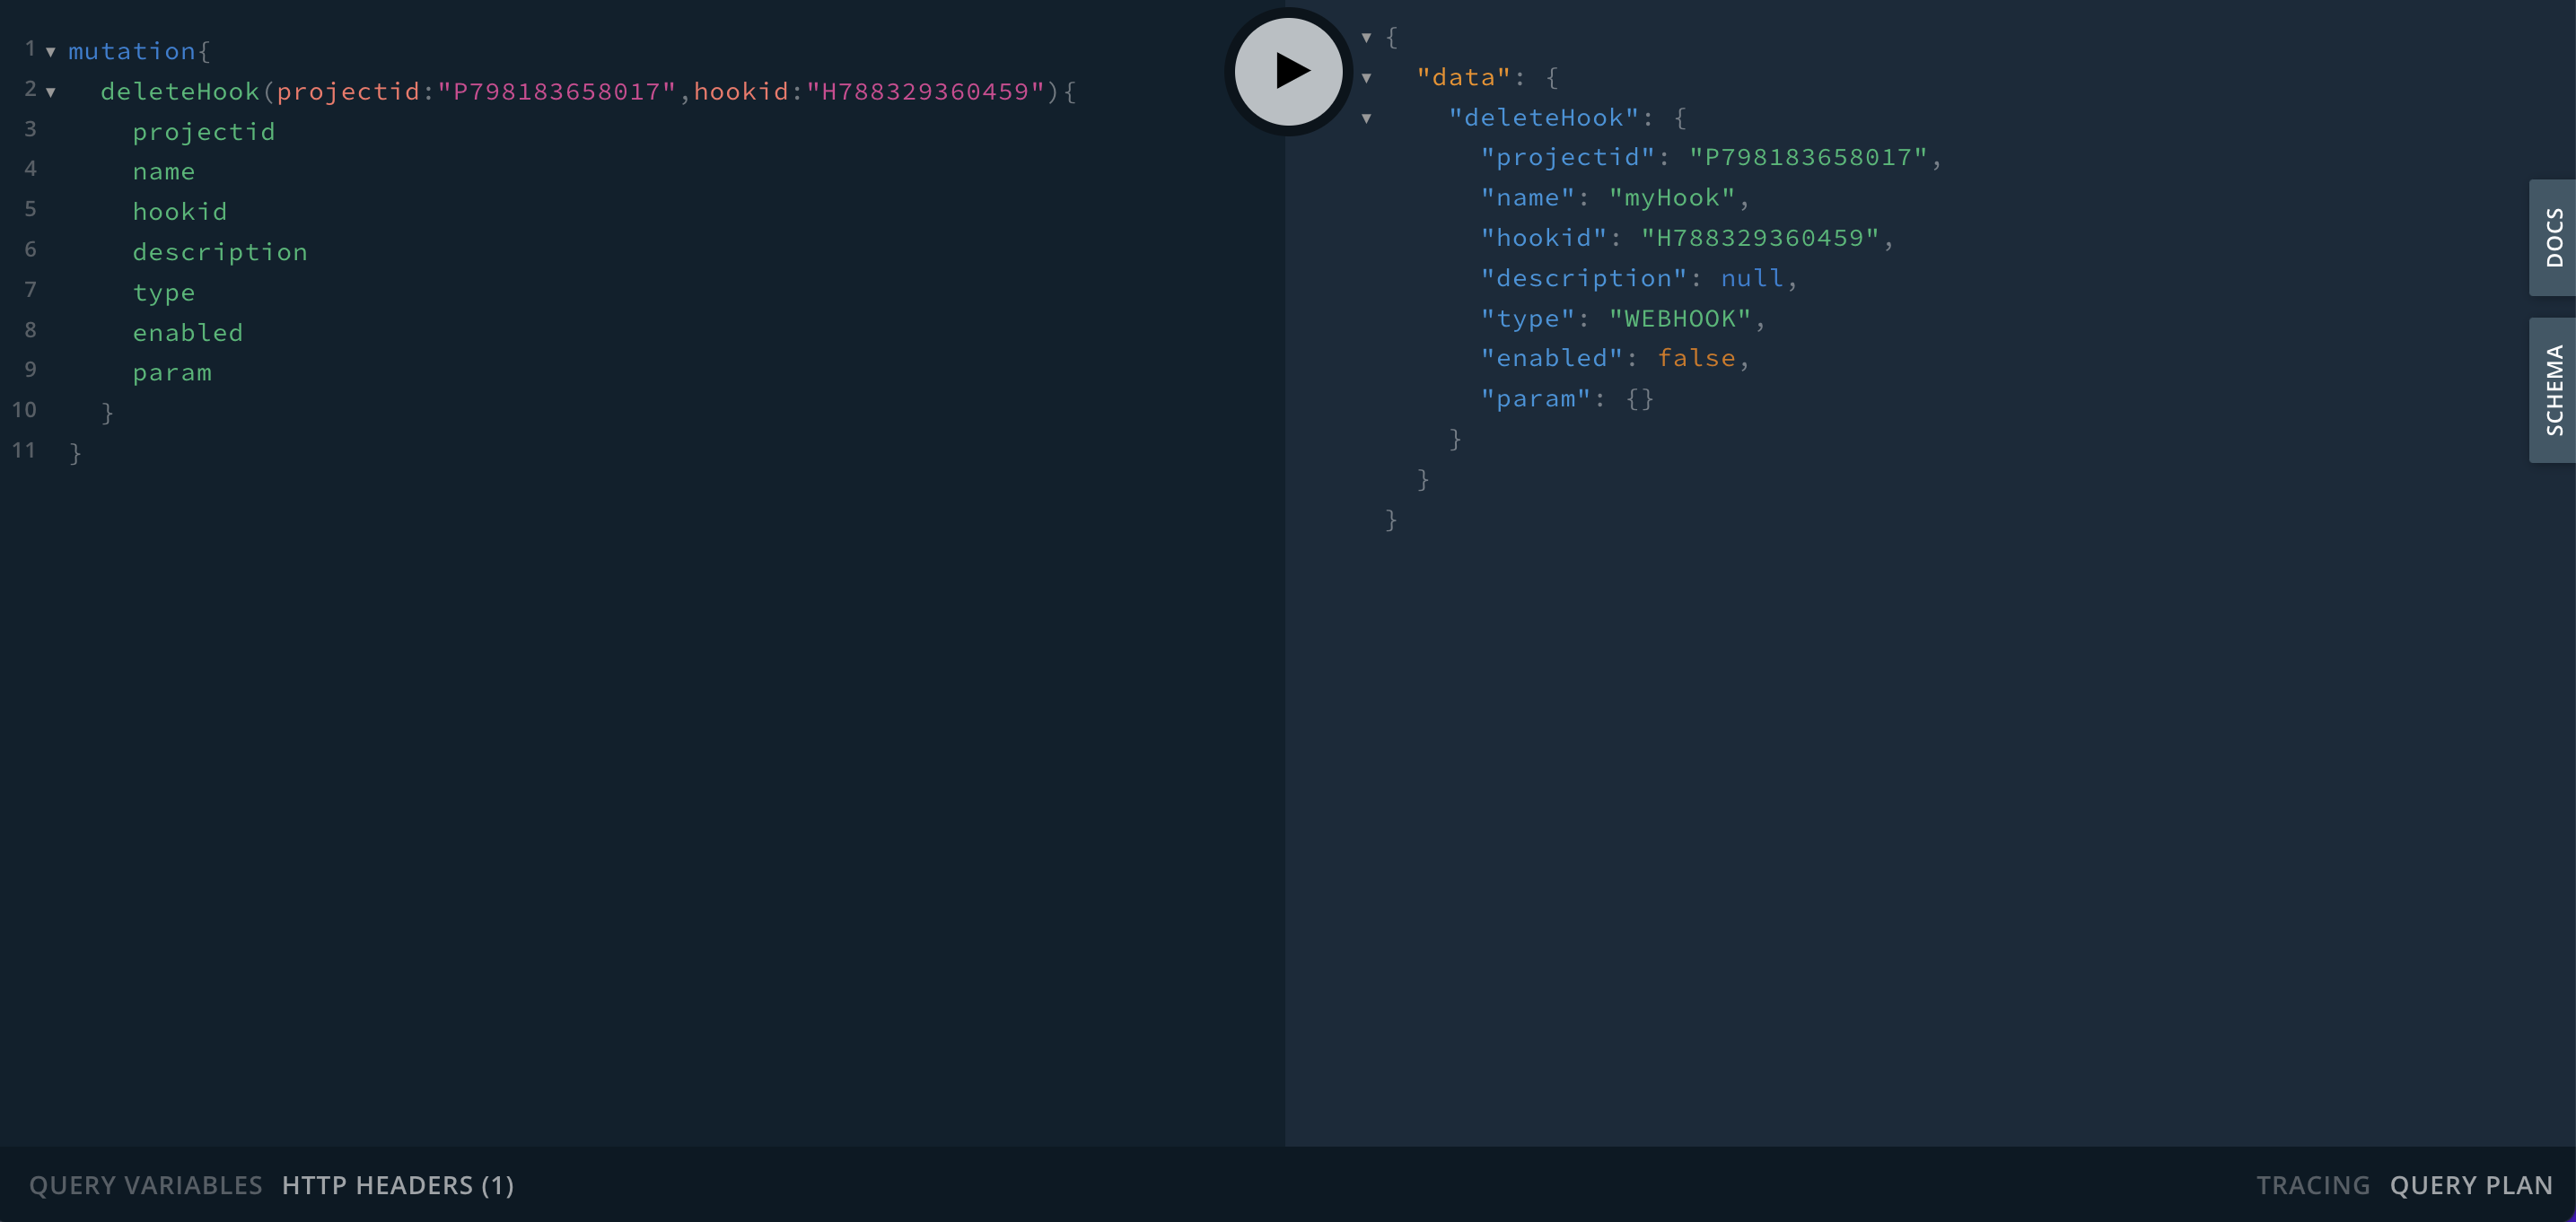Click the "projectid" key in the response
The width and height of the screenshot is (2576, 1222).
tap(1568, 157)
